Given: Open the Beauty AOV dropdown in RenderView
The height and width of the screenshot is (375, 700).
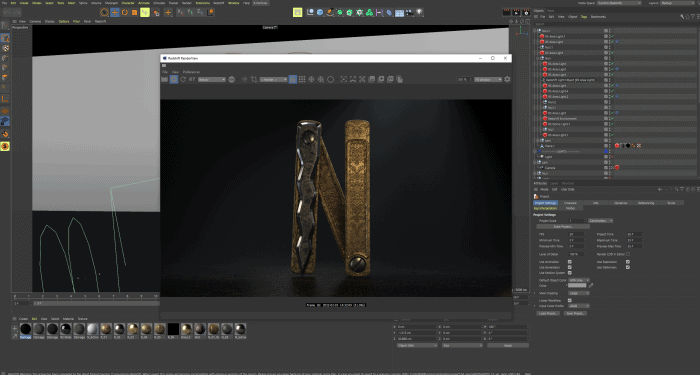Looking at the screenshot, I should pyautogui.click(x=212, y=79).
